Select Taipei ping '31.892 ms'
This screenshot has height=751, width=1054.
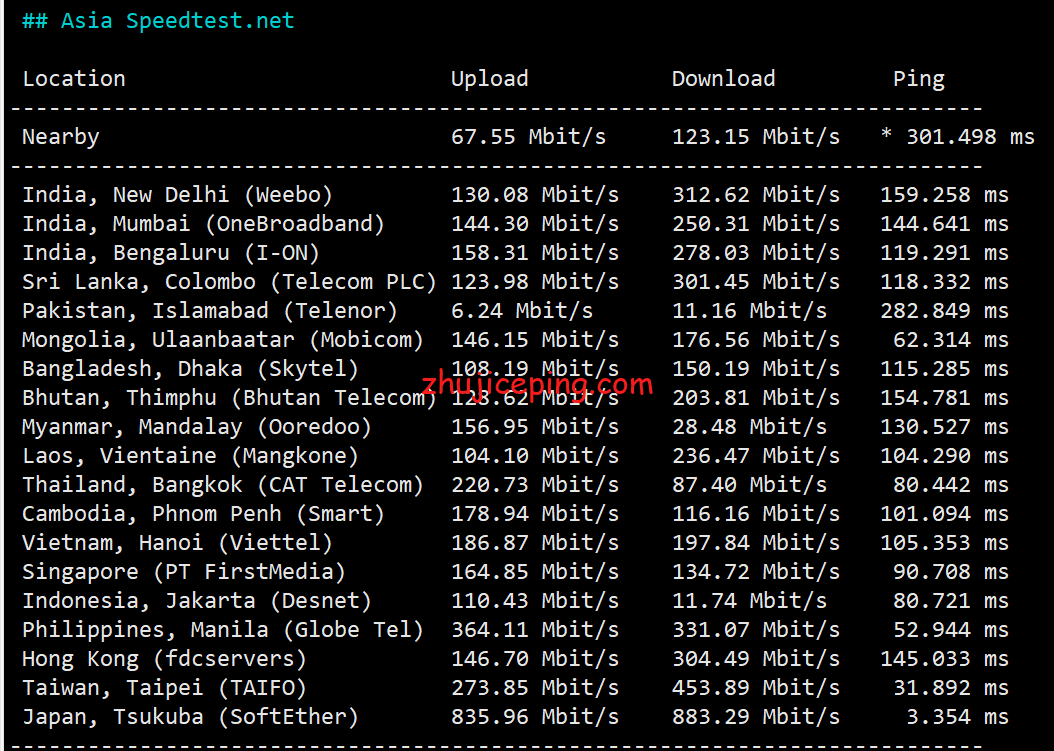[x=950, y=688]
